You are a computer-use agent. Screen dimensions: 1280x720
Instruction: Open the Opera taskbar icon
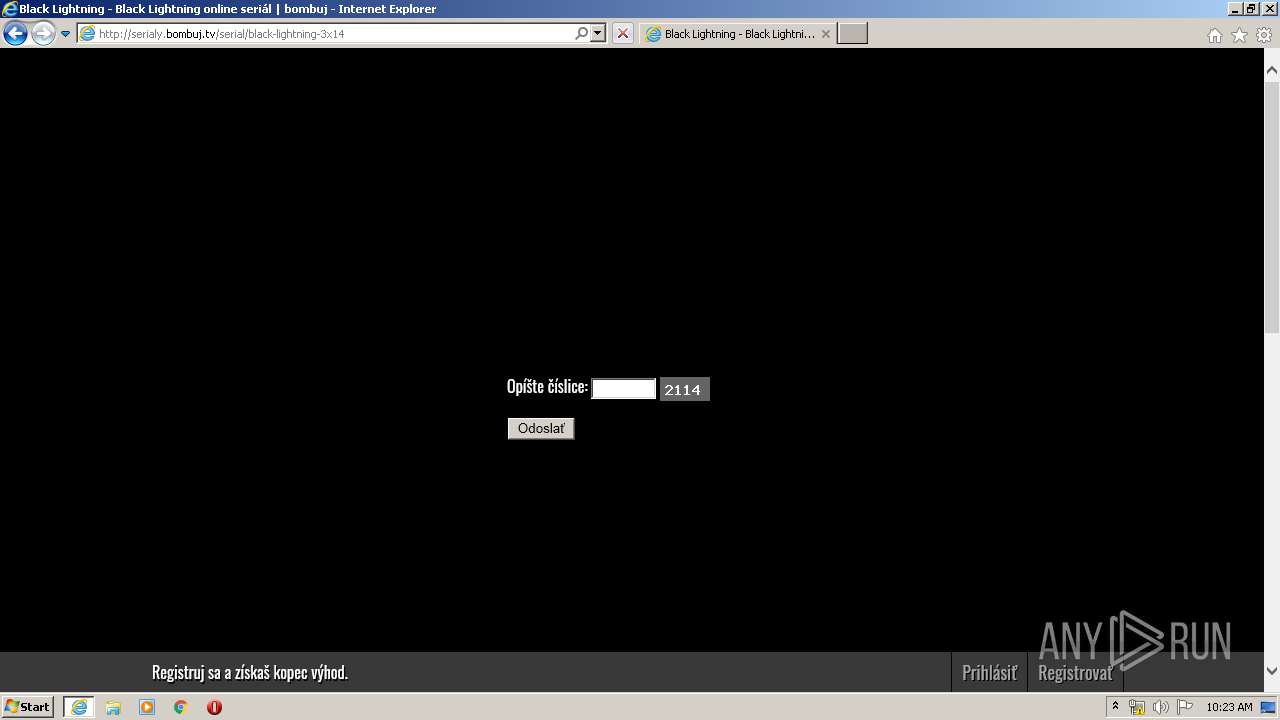tap(214, 707)
